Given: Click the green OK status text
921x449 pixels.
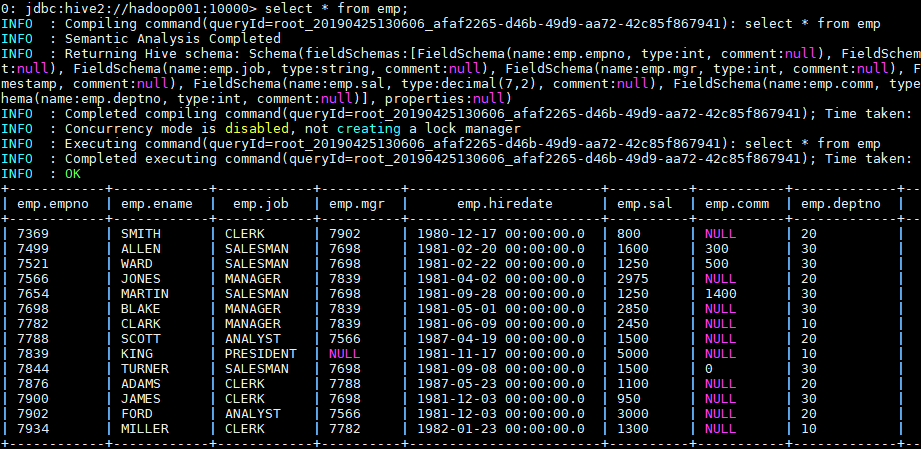Looking at the screenshot, I should [72, 174].
